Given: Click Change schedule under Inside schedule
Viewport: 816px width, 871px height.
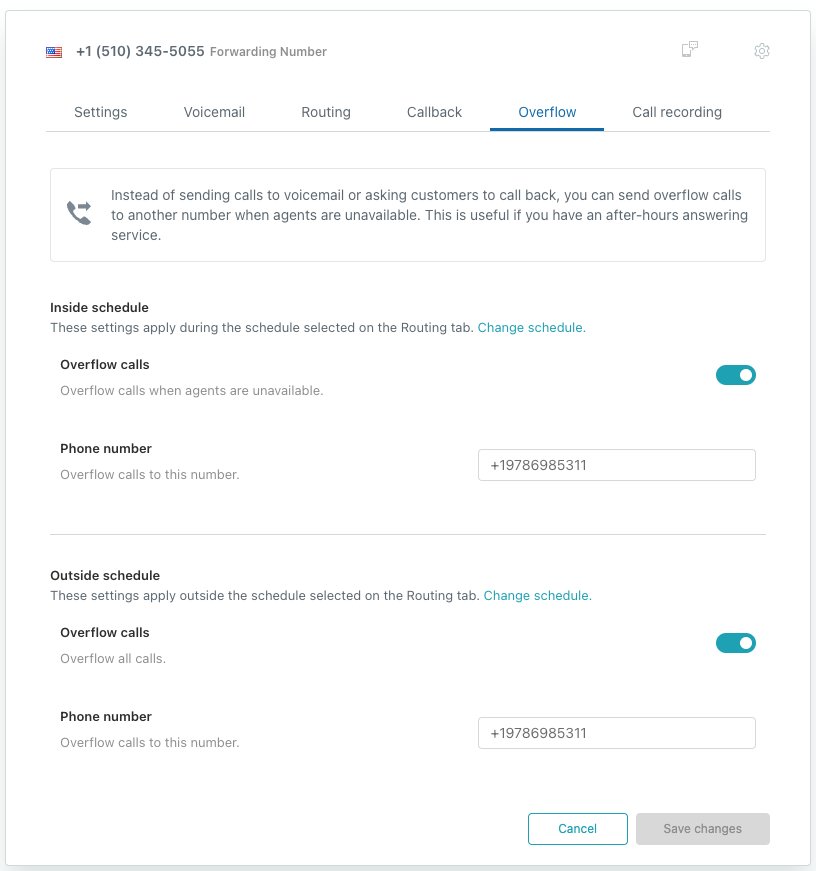Looking at the screenshot, I should 531,328.
